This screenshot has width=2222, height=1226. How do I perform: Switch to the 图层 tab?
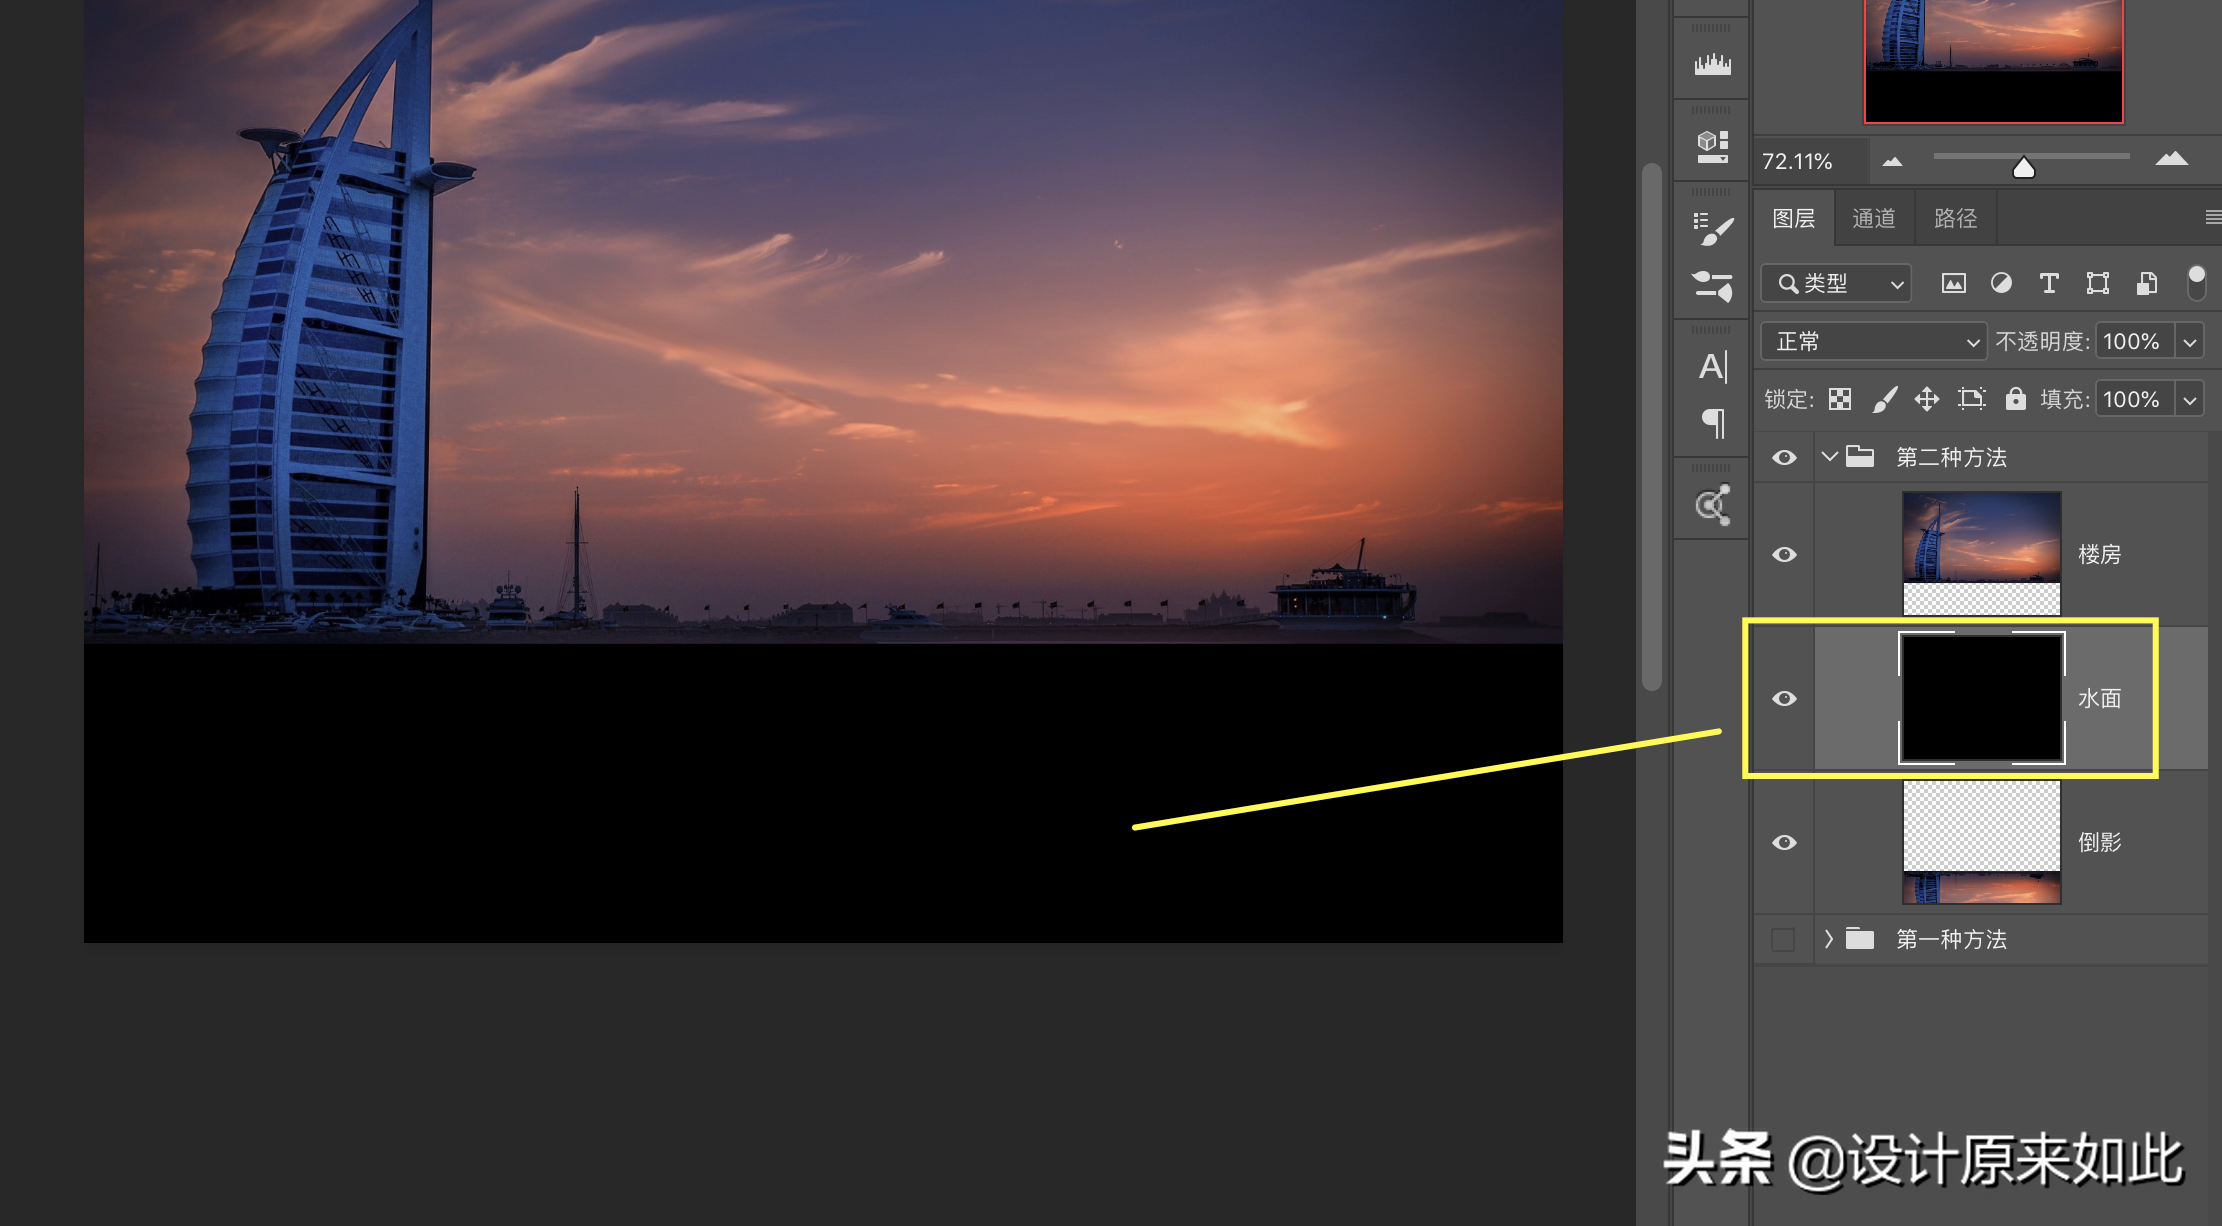coord(1794,218)
